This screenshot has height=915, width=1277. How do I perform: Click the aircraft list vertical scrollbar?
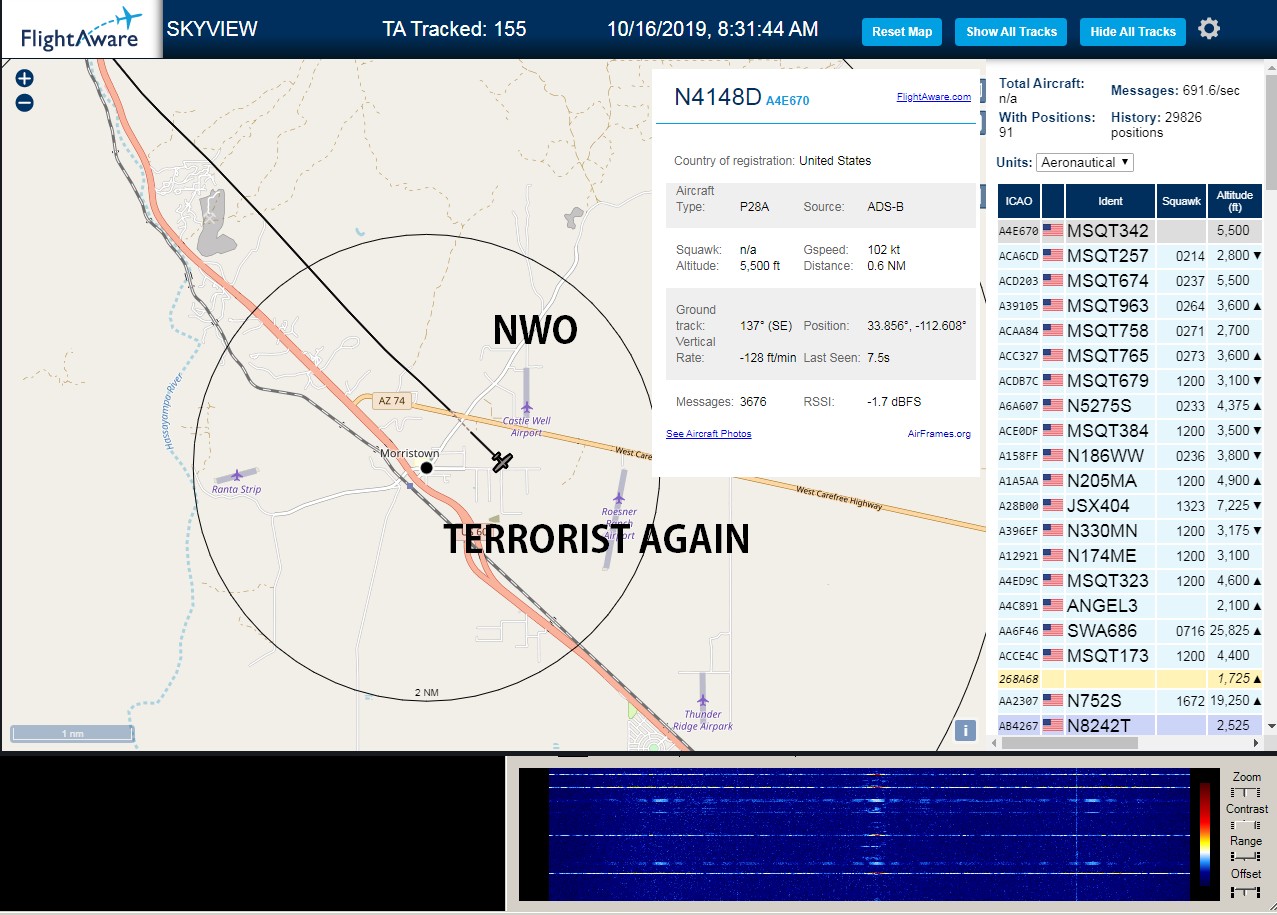point(1271,130)
